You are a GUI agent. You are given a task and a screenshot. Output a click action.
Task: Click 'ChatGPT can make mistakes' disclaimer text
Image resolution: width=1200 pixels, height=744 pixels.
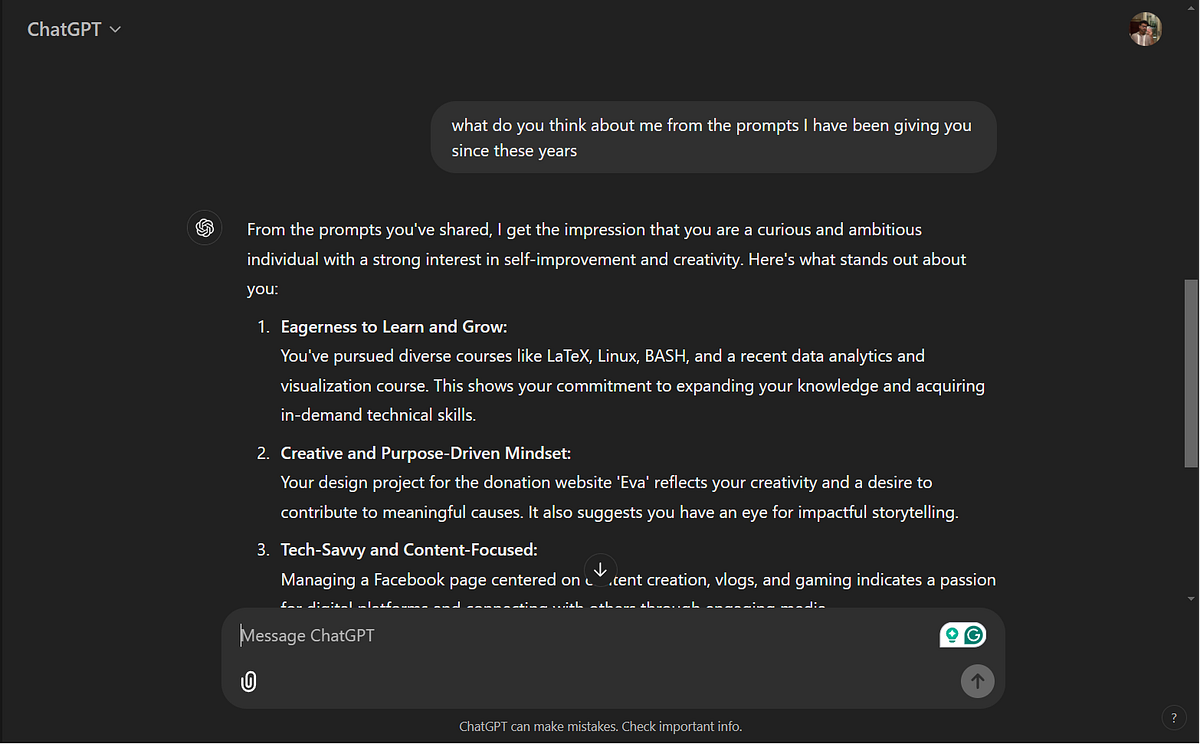[x=600, y=726]
